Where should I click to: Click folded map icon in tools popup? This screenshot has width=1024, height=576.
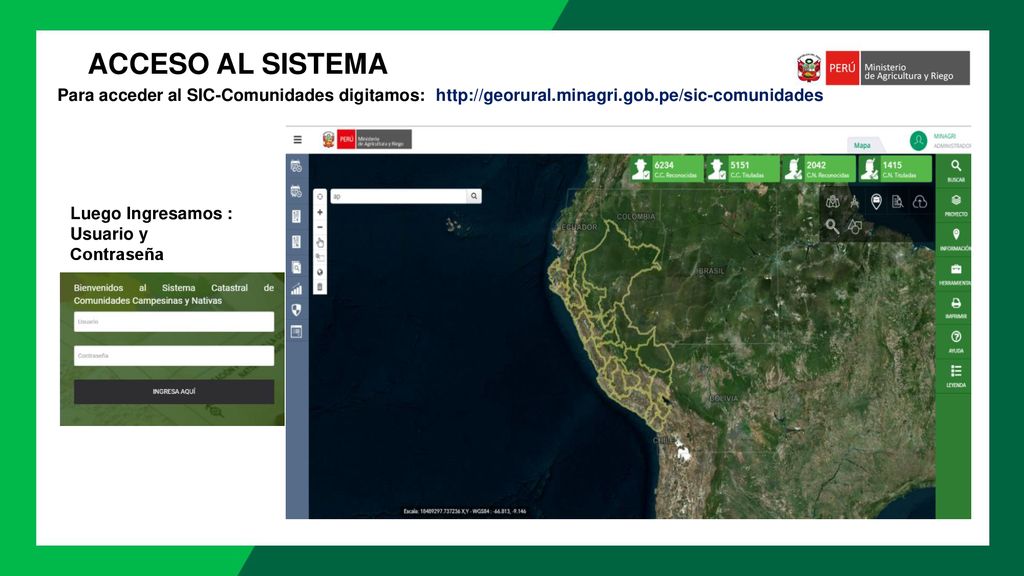(x=833, y=202)
